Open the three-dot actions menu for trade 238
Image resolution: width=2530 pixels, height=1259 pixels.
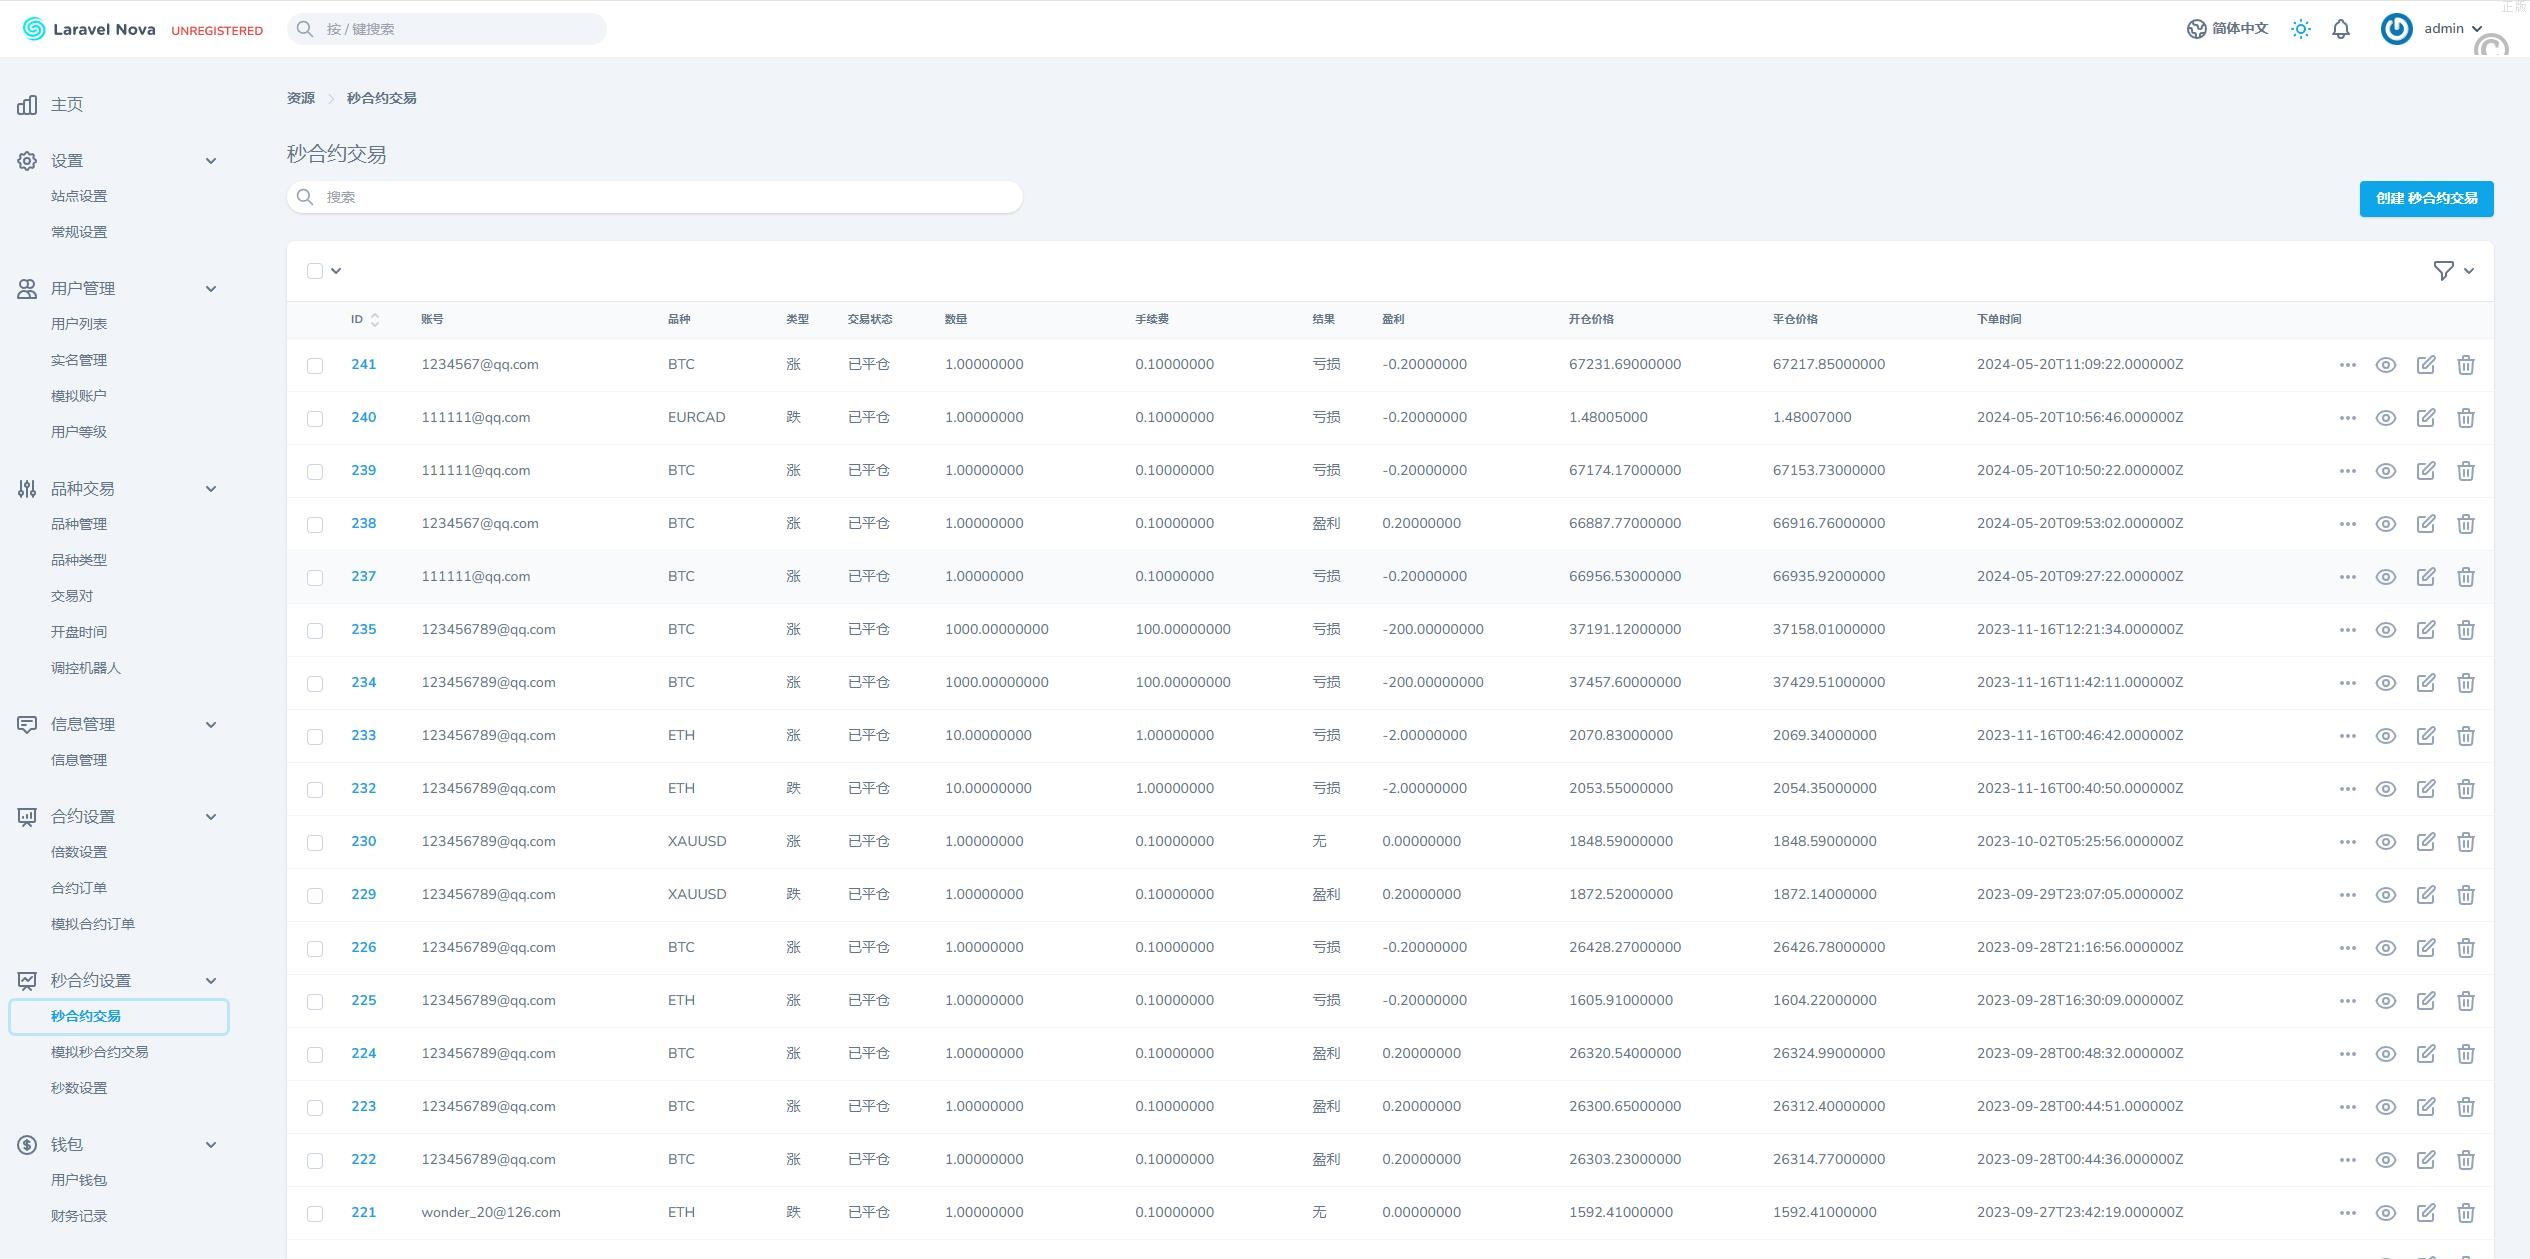2347,524
